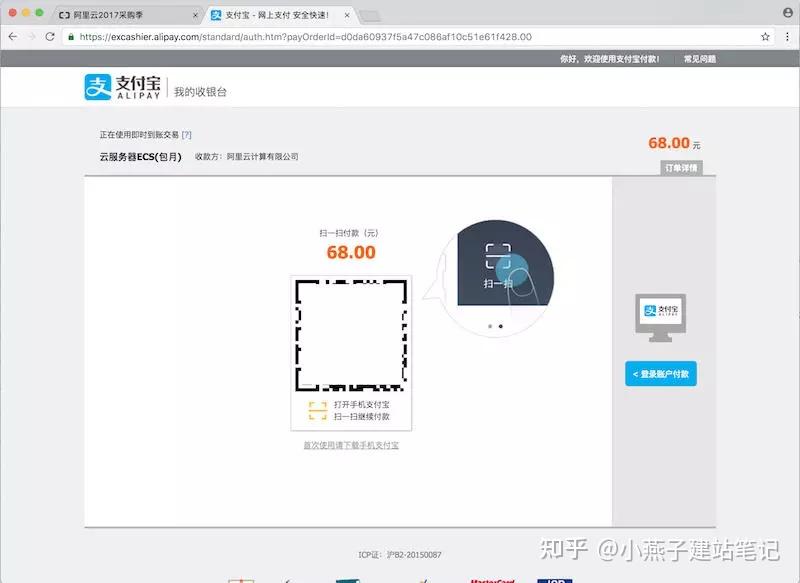Switch to the 支付宝 网上支付 tab

pos(280,15)
